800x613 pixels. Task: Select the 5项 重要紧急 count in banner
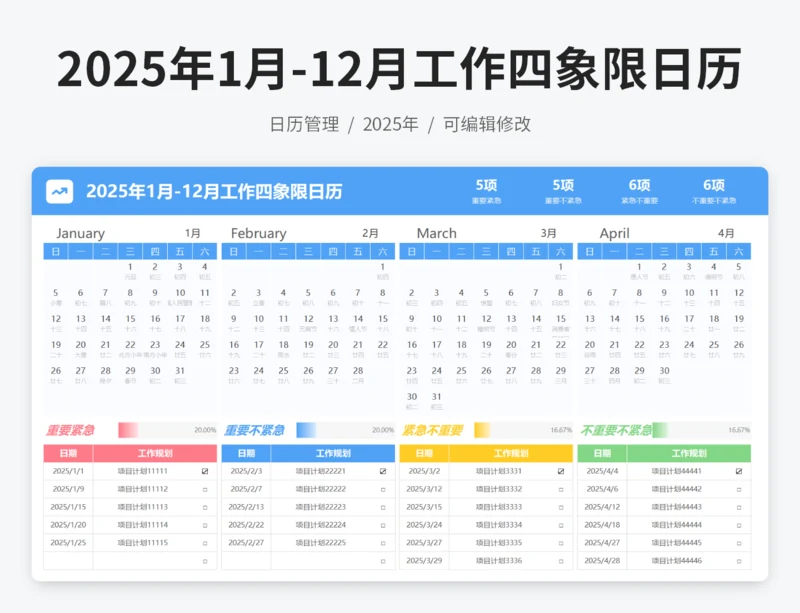[x=486, y=191]
